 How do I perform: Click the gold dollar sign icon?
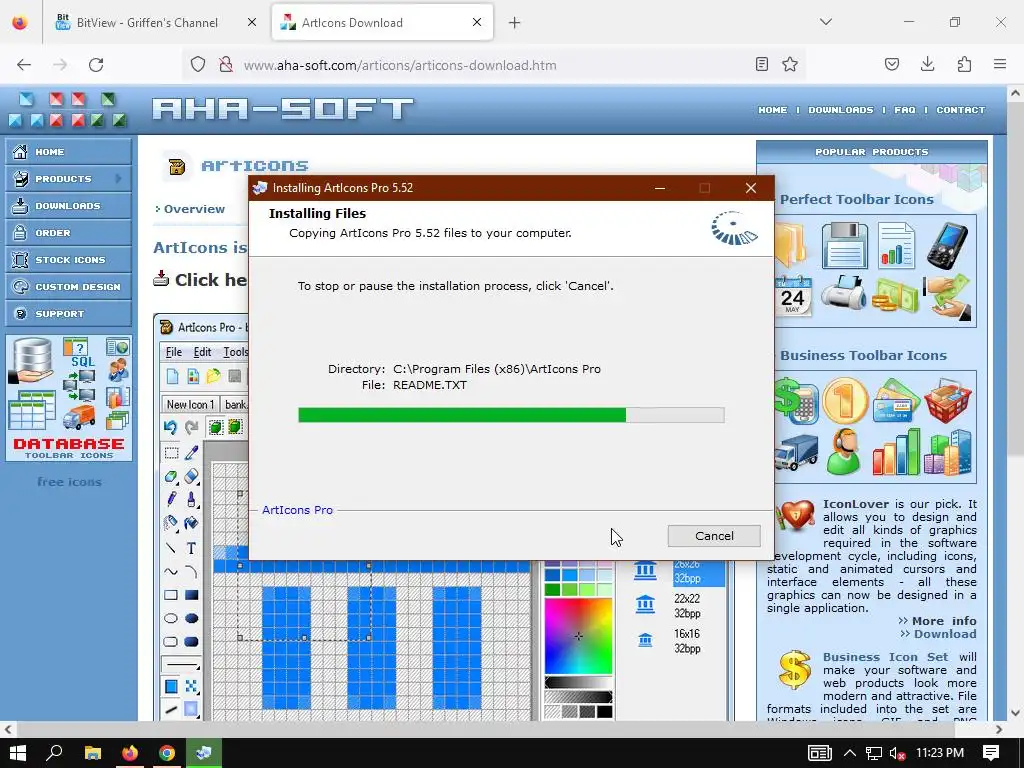point(795,670)
